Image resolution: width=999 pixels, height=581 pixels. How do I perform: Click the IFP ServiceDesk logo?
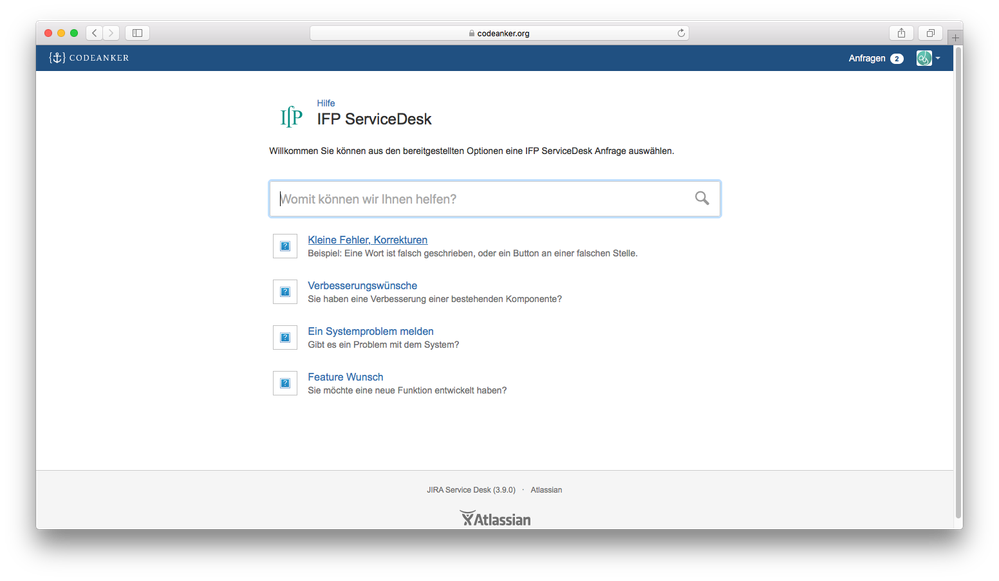point(291,117)
